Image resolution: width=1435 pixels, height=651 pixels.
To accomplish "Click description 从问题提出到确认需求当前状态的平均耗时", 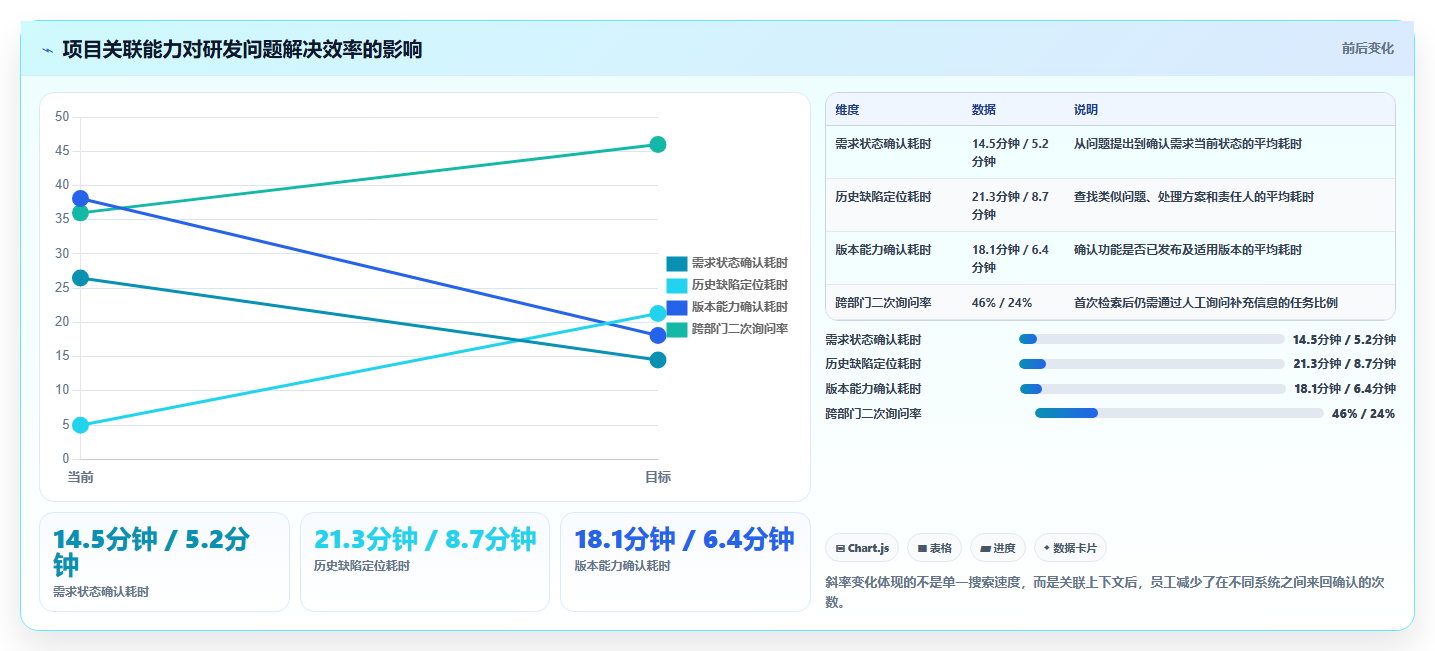I will click(1188, 144).
